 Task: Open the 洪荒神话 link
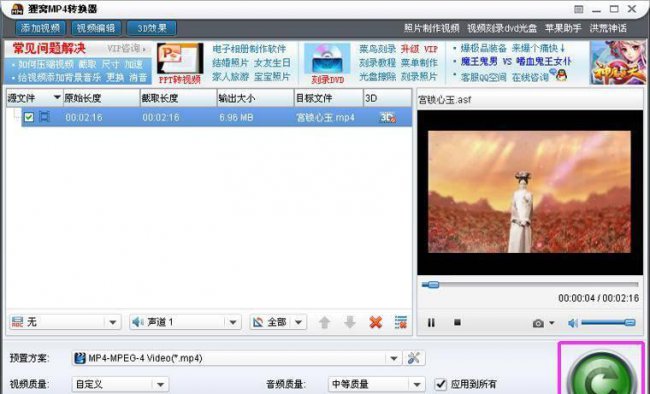pyautogui.click(x=608, y=29)
